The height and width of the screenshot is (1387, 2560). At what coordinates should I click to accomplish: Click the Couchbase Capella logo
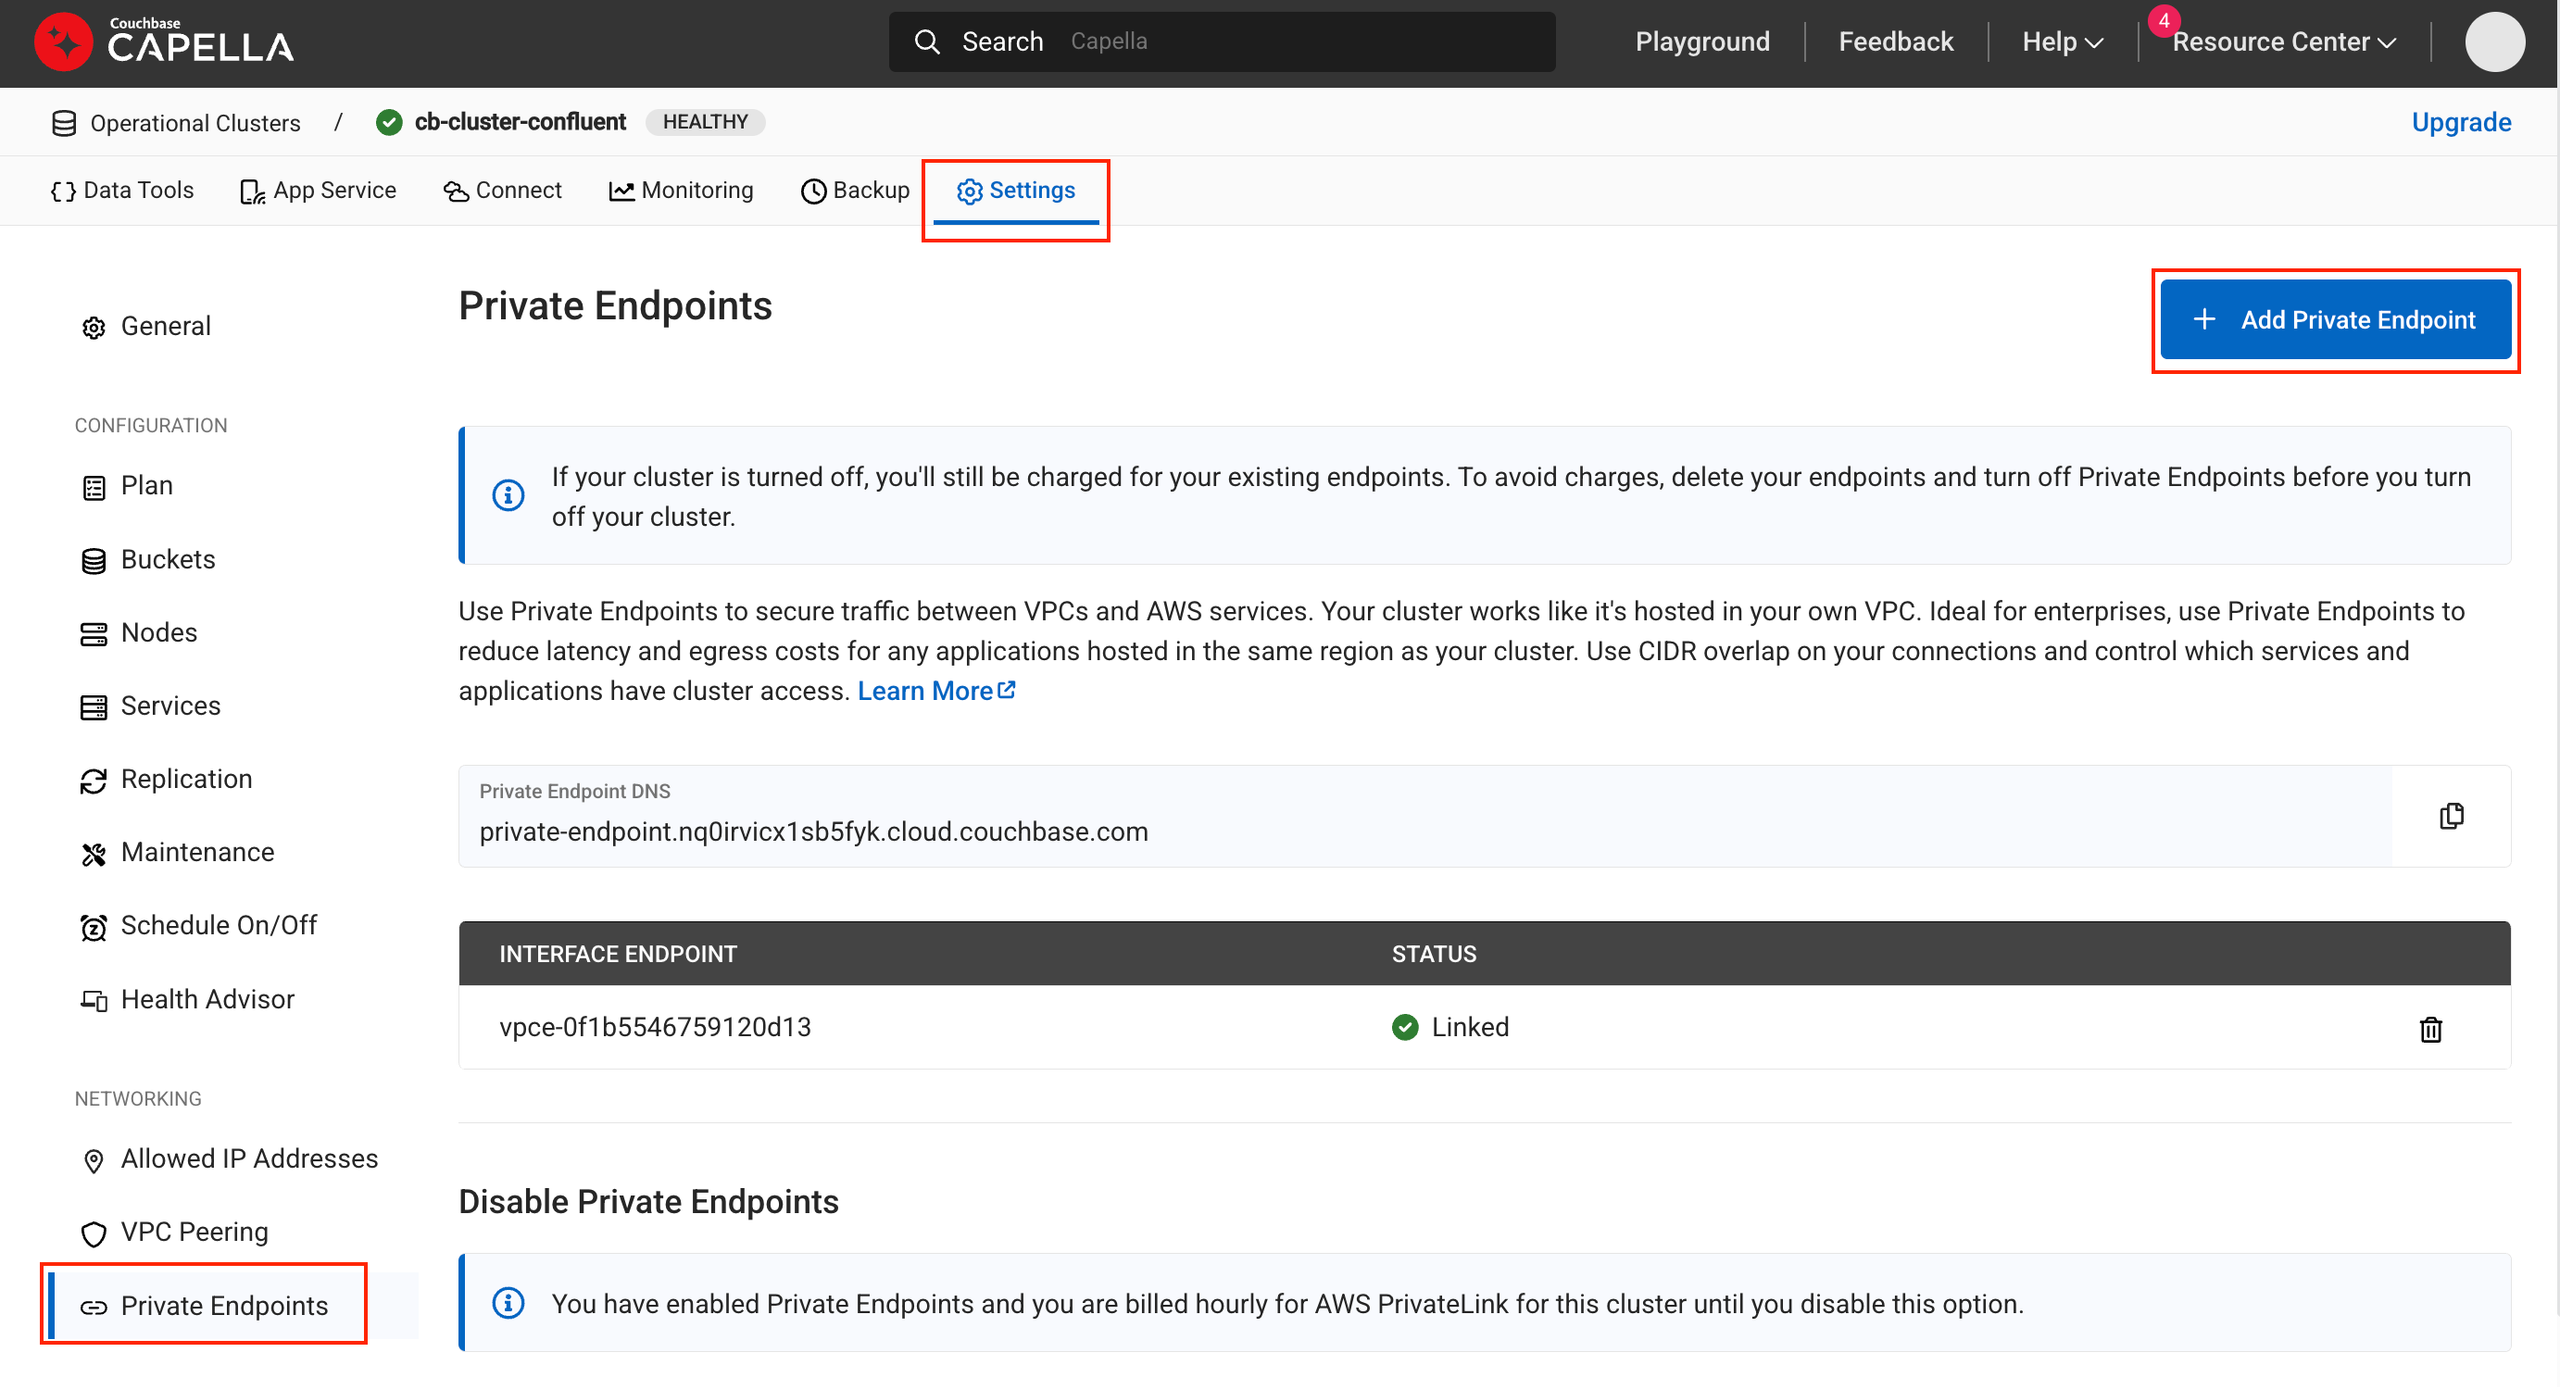(x=164, y=42)
